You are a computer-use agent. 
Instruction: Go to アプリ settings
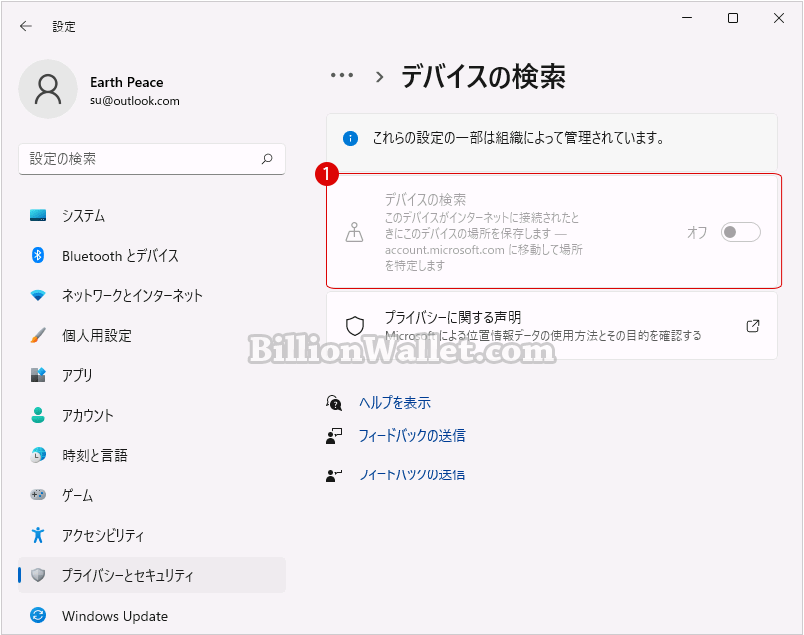152,375
